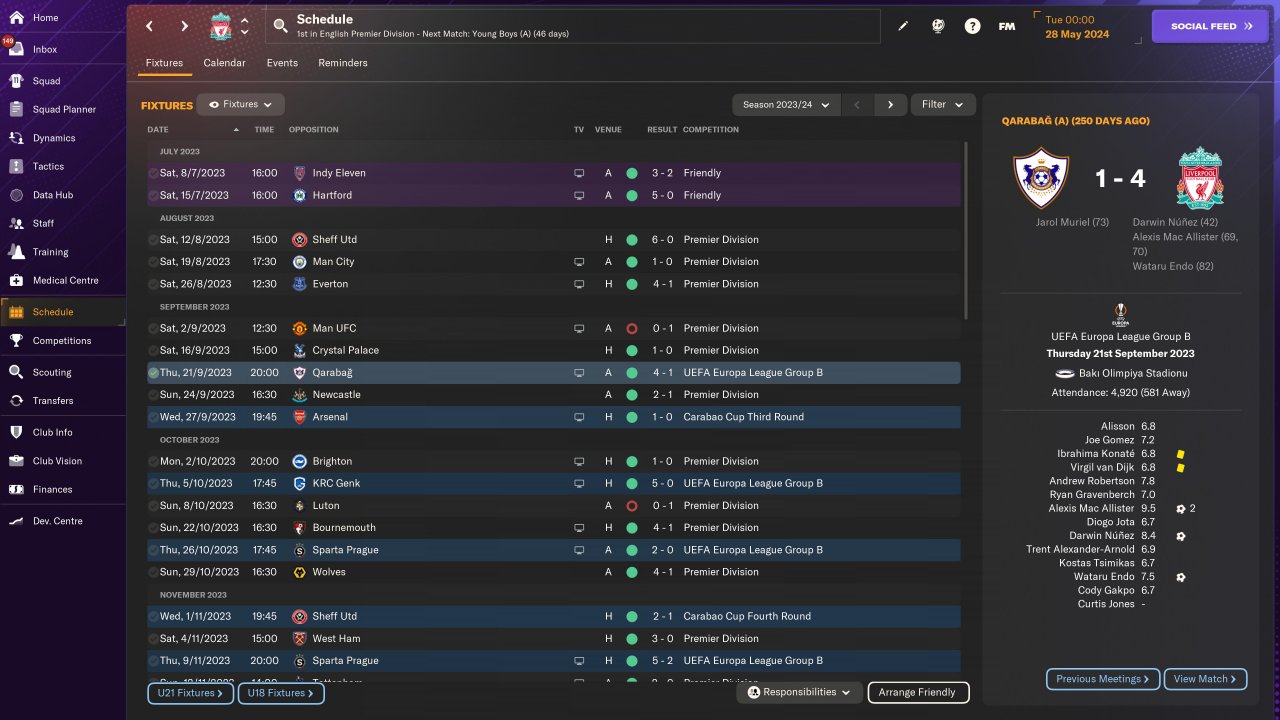Open the Inbox sidebar icon
The height and width of the screenshot is (720, 1280).
pyautogui.click(x=16, y=49)
